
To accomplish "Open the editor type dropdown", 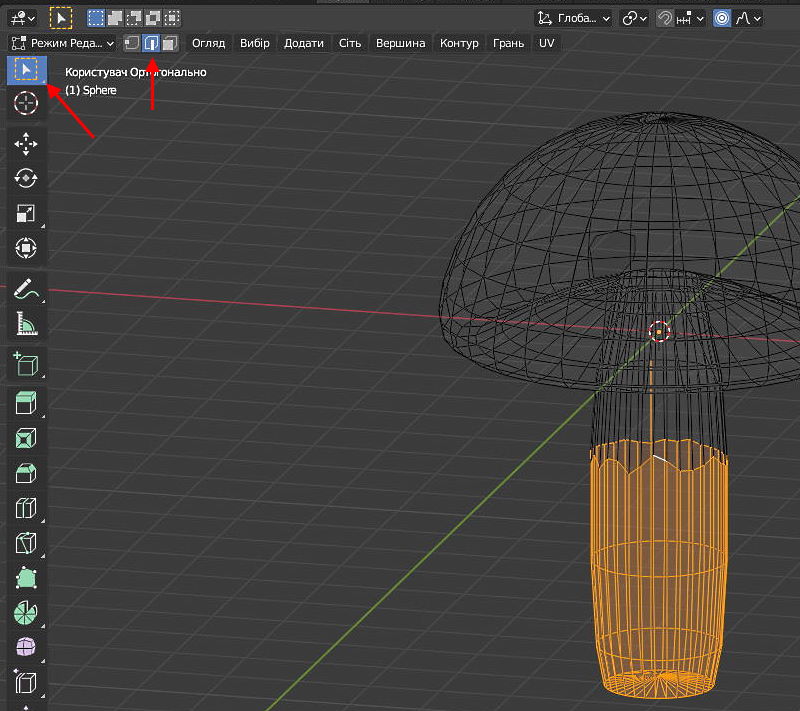I will (x=22, y=18).
